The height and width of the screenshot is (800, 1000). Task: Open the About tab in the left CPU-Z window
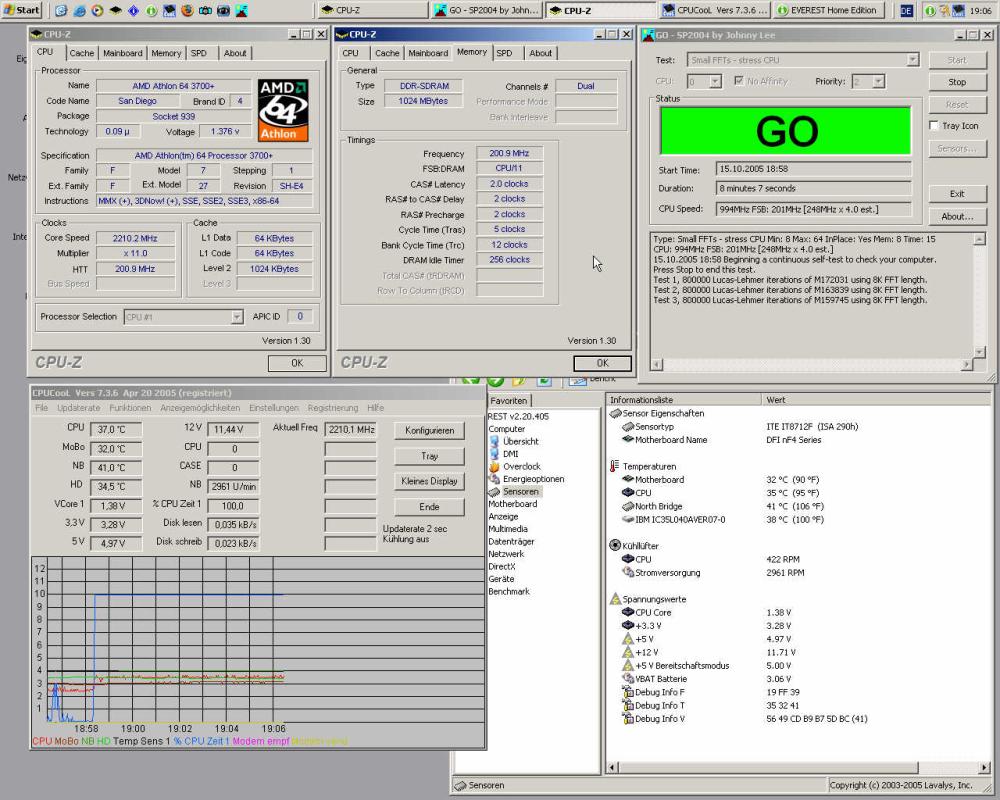click(x=235, y=53)
